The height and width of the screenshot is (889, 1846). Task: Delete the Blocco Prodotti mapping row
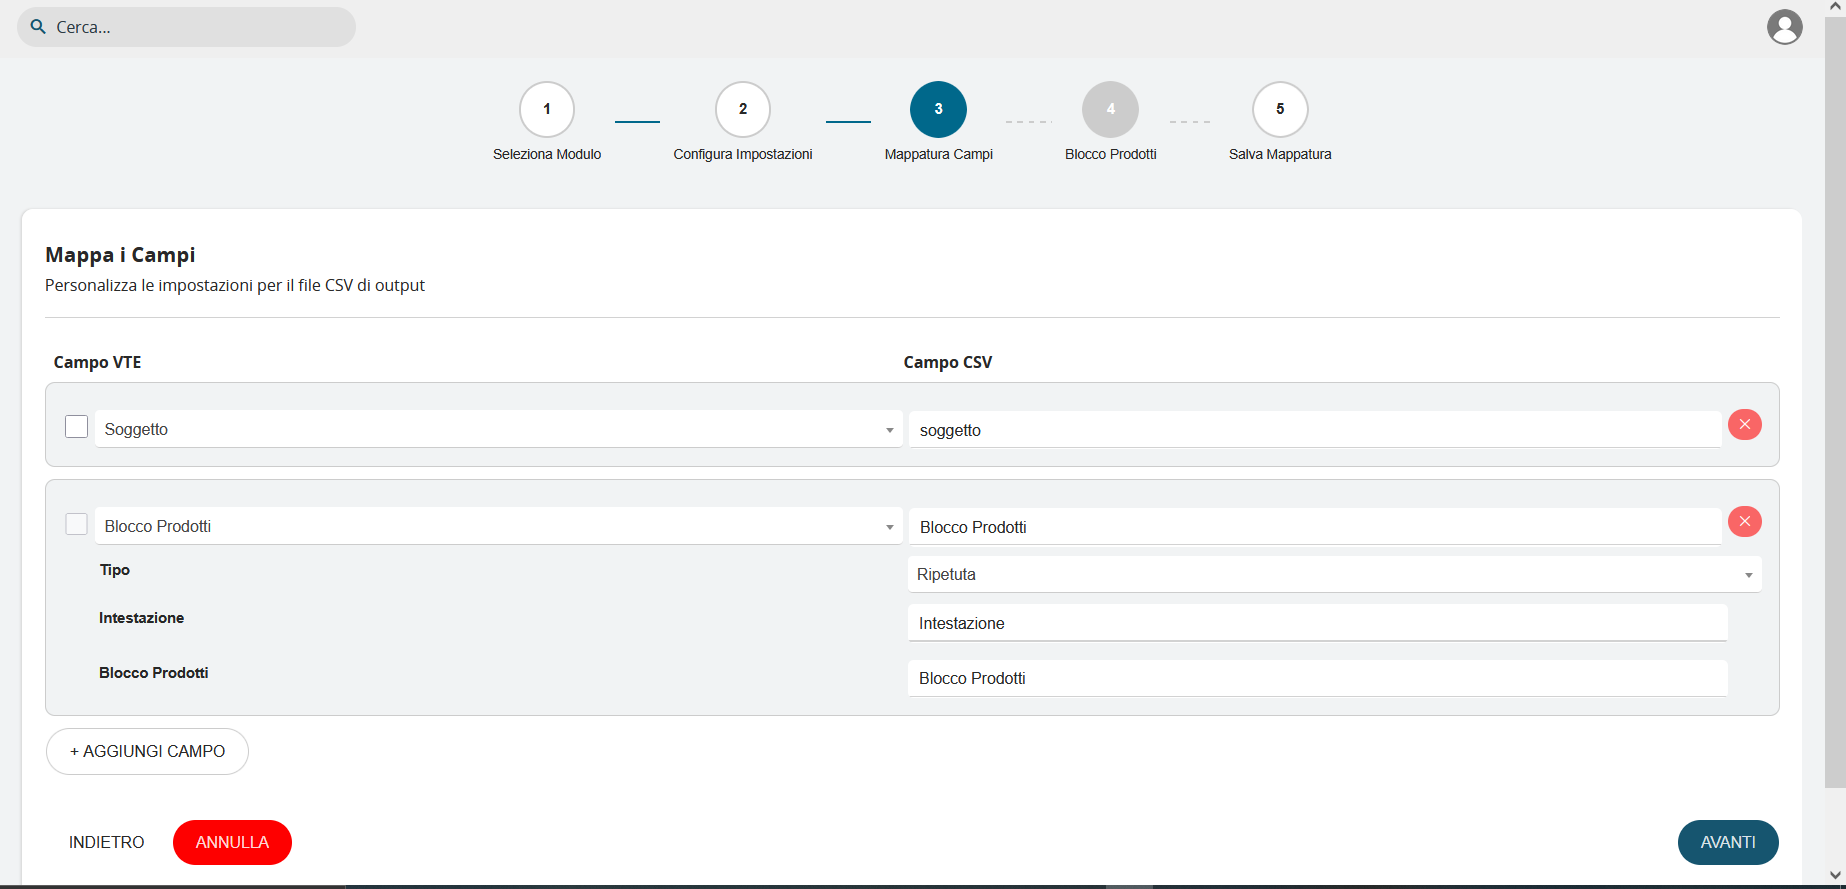click(1744, 522)
